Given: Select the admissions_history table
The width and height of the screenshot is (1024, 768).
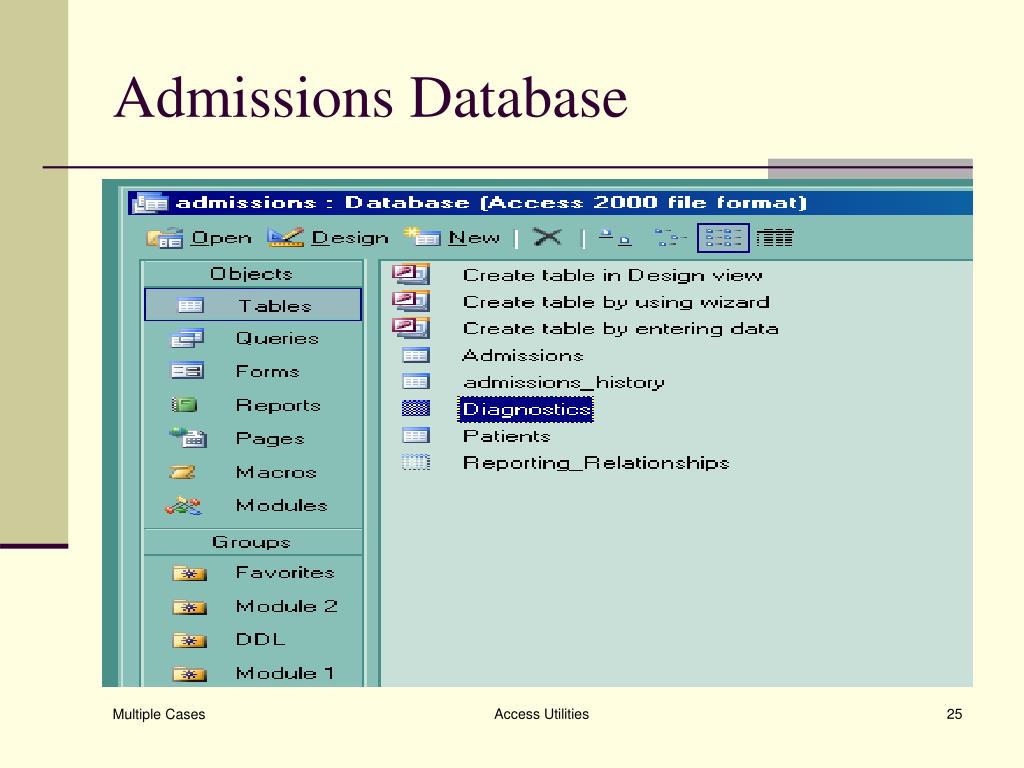Looking at the screenshot, I should click(x=564, y=382).
